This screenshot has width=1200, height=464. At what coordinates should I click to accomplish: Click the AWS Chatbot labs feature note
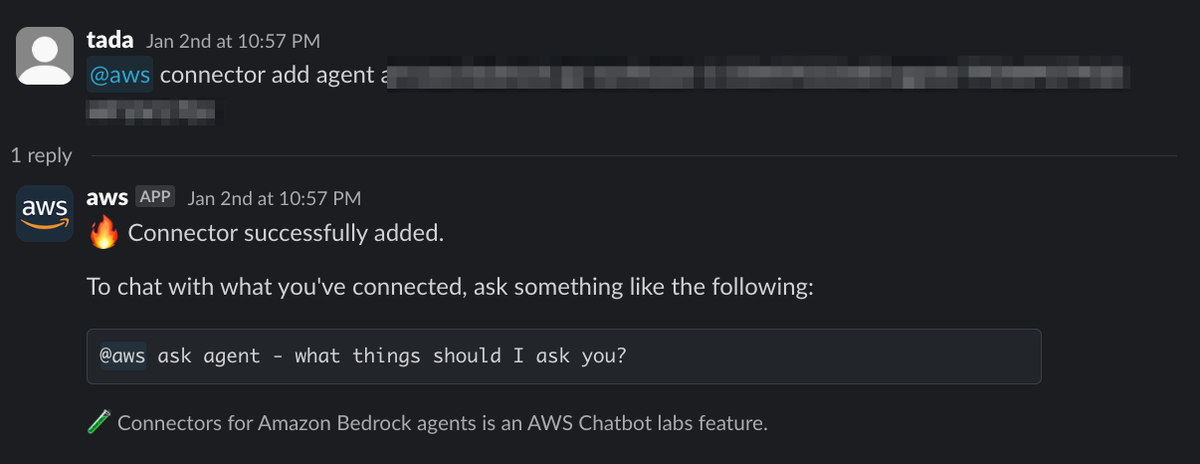coord(442,423)
